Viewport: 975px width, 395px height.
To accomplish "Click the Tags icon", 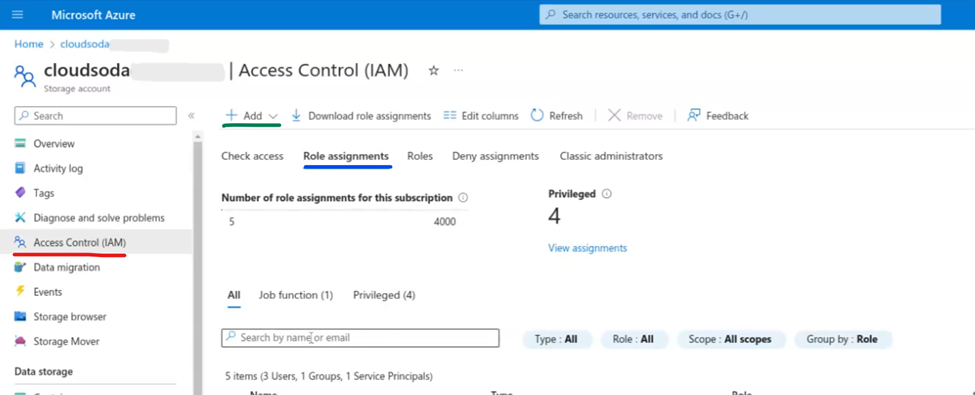I will coord(21,193).
